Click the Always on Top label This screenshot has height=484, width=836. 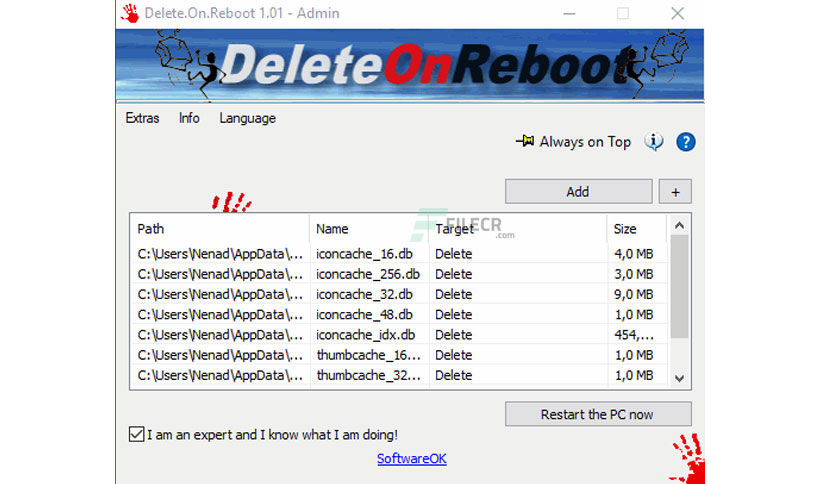pos(585,142)
